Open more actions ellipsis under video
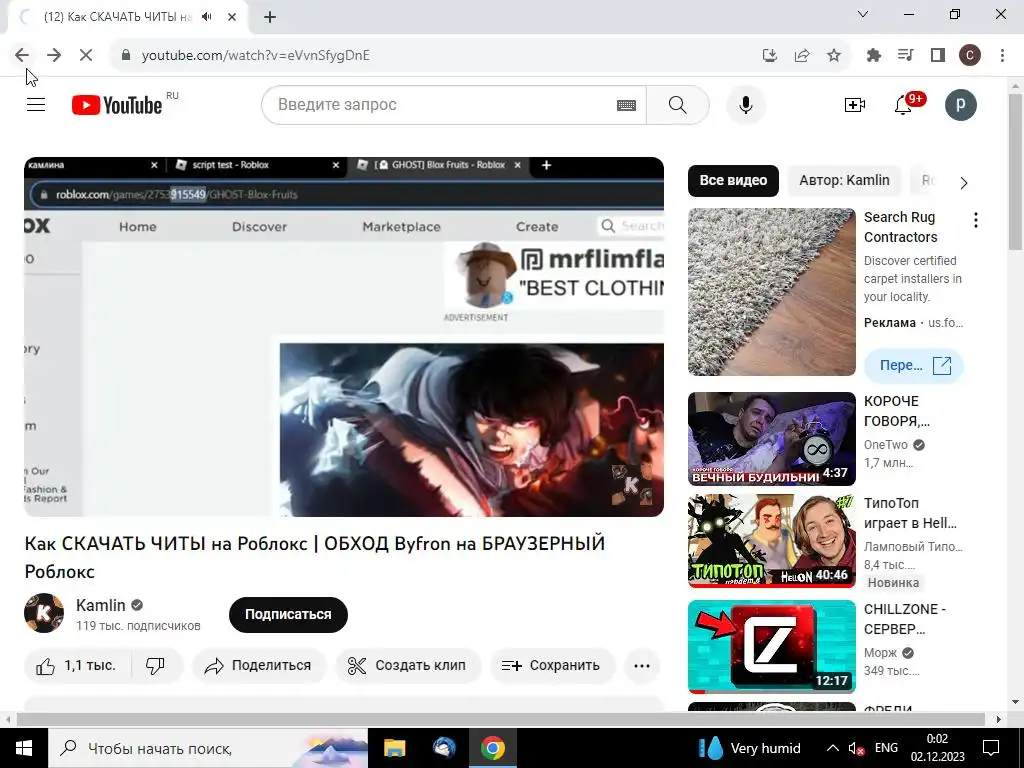This screenshot has width=1024, height=768. [x=642, y=665]
